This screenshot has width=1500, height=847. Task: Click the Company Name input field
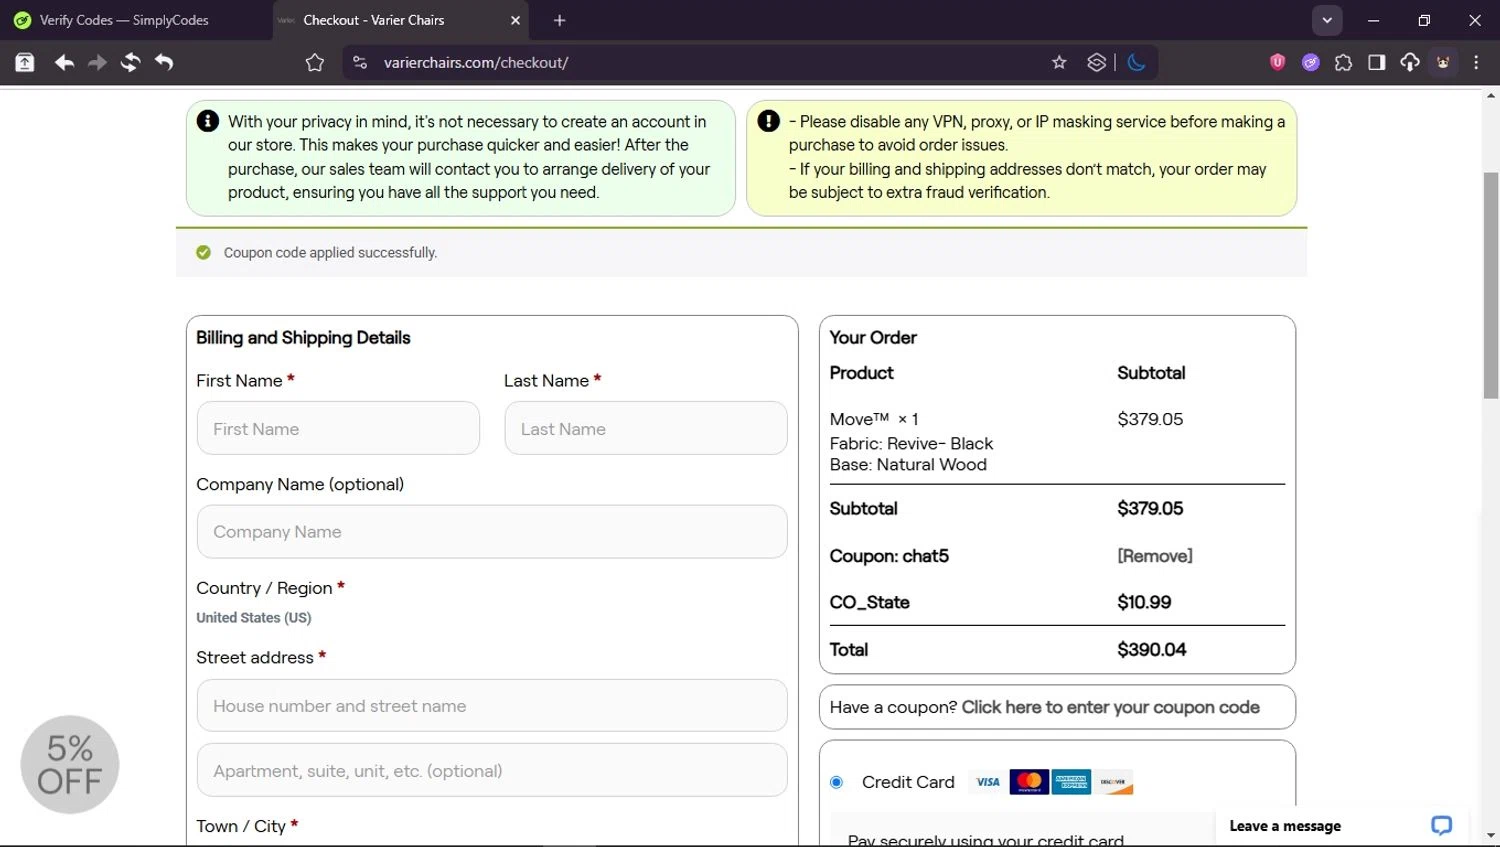492,531
